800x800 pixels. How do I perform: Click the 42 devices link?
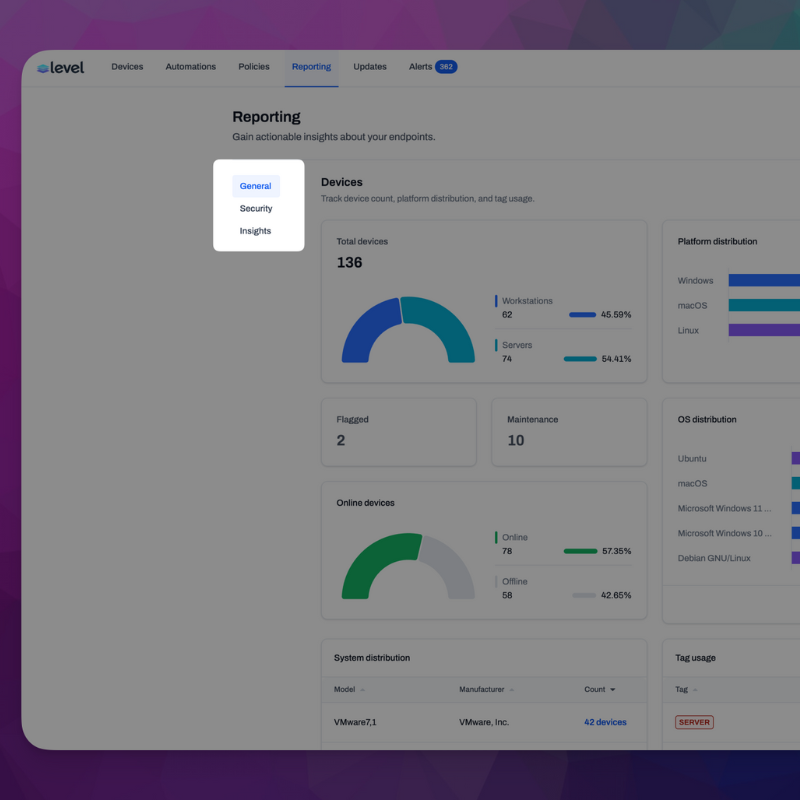click(x=605, y=722)
